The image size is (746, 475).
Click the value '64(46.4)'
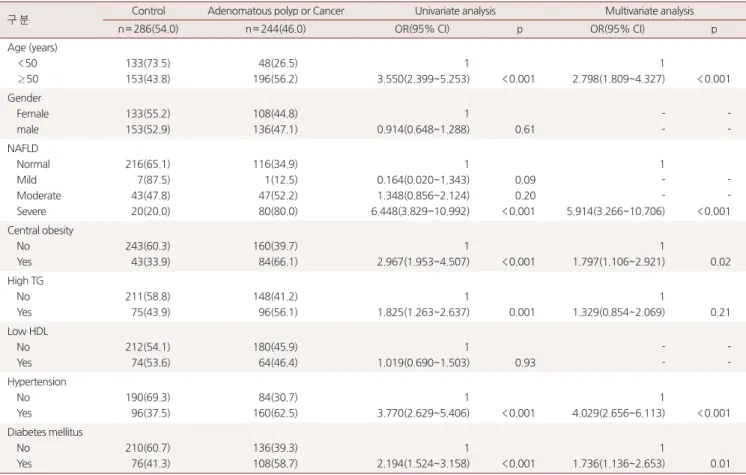278,363
